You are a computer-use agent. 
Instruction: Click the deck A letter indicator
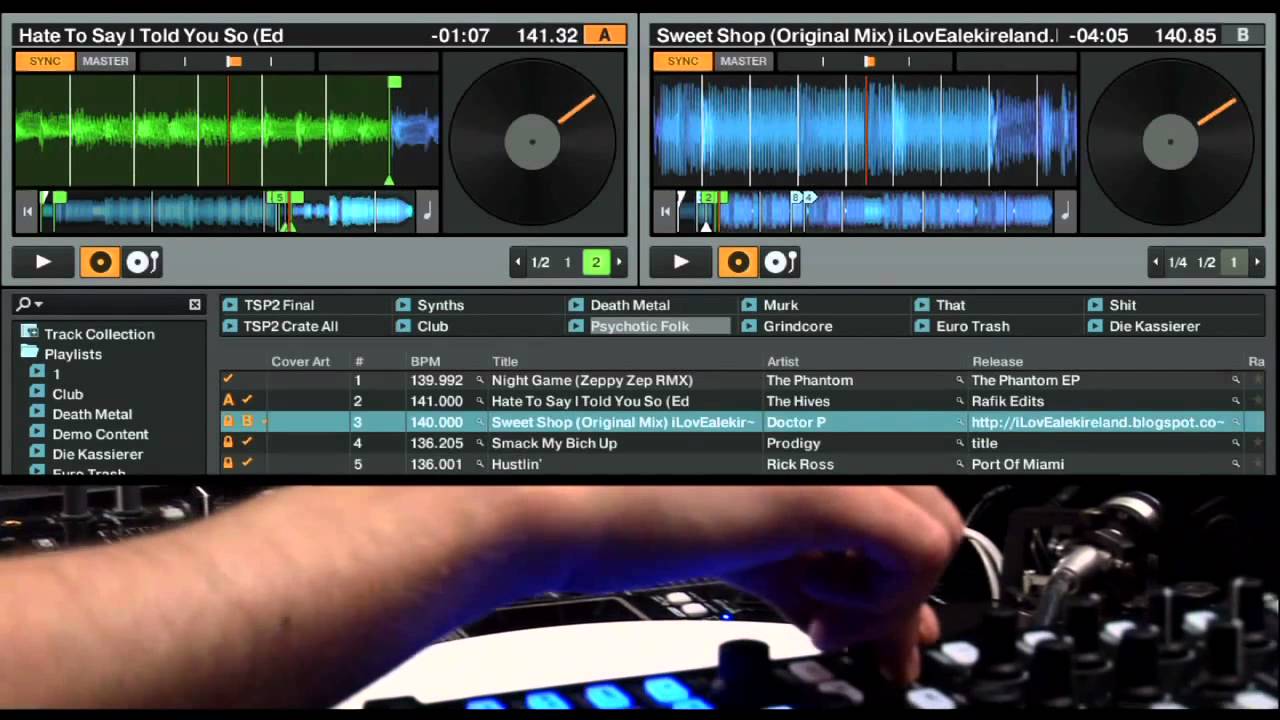[x=604, y=35]
